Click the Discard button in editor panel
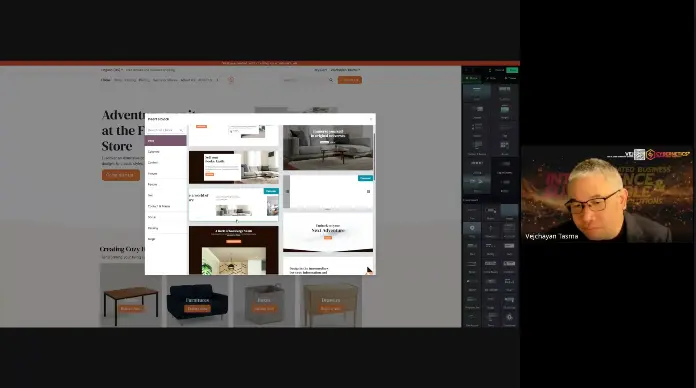 click(499, 70)
